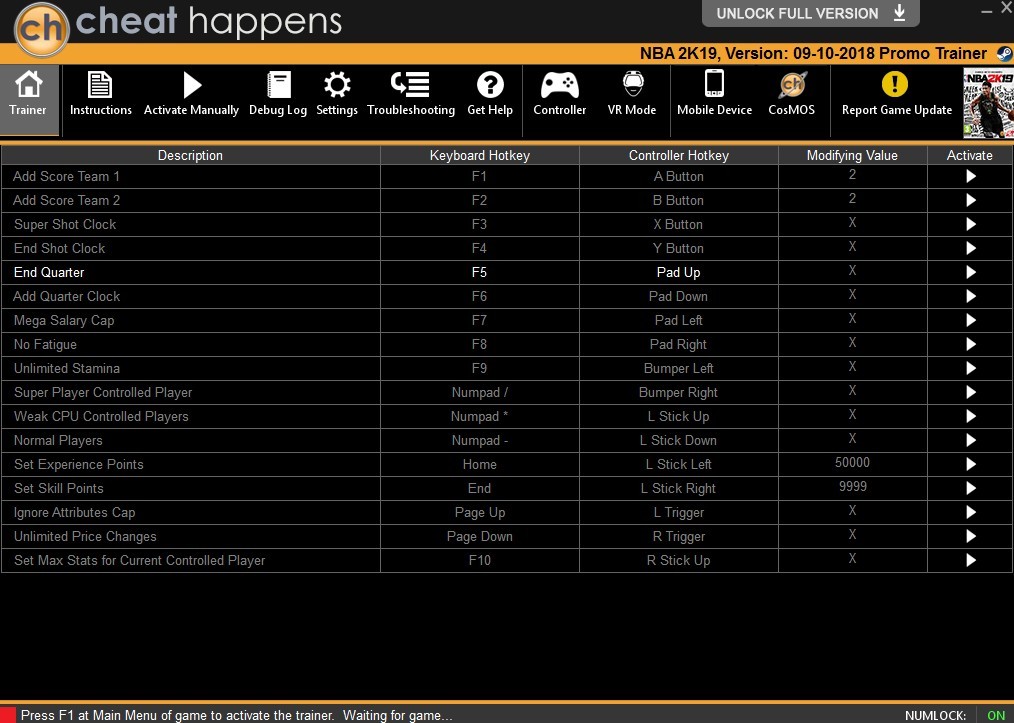Edit Skill Points value 9999

pos(852,487)
